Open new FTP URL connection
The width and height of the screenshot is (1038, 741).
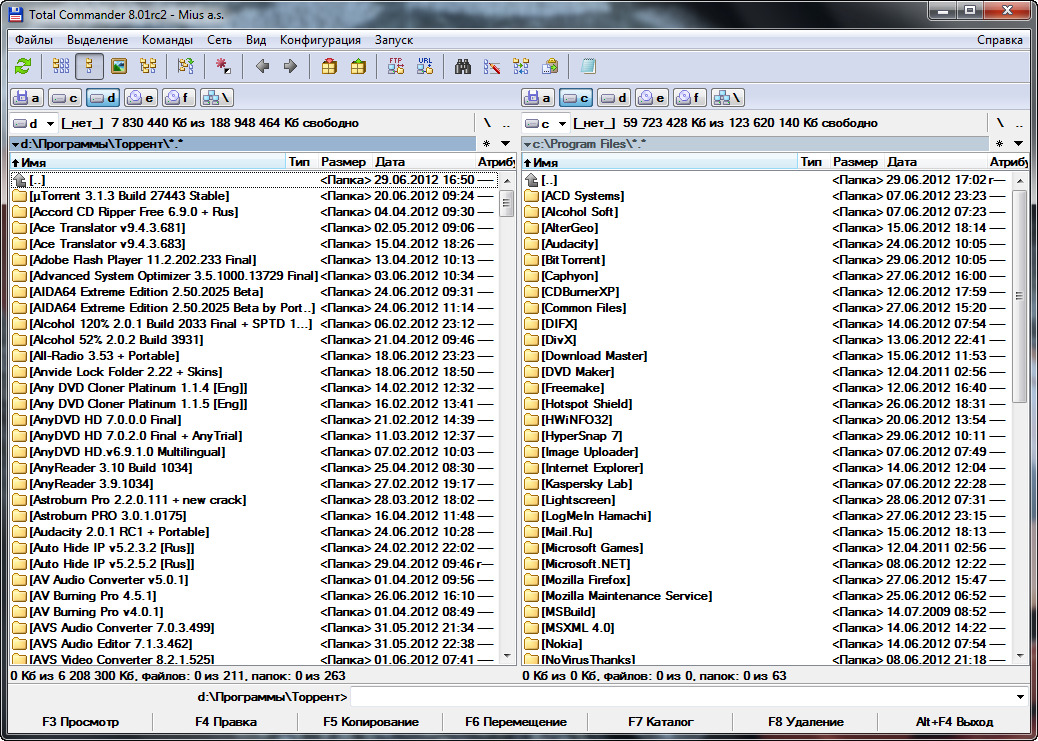coord(425,66)
